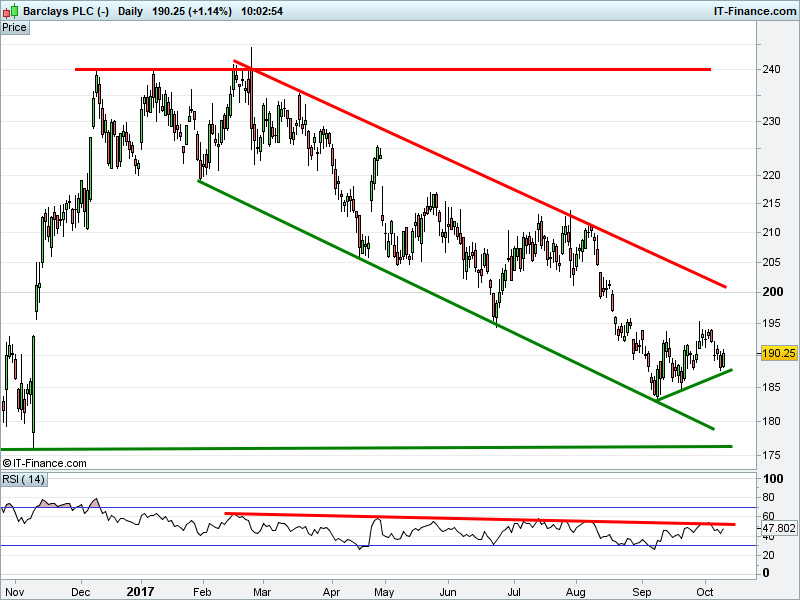Click the Nov date axis label
This screenshot has width=800, height=600.
click(14, 592)
